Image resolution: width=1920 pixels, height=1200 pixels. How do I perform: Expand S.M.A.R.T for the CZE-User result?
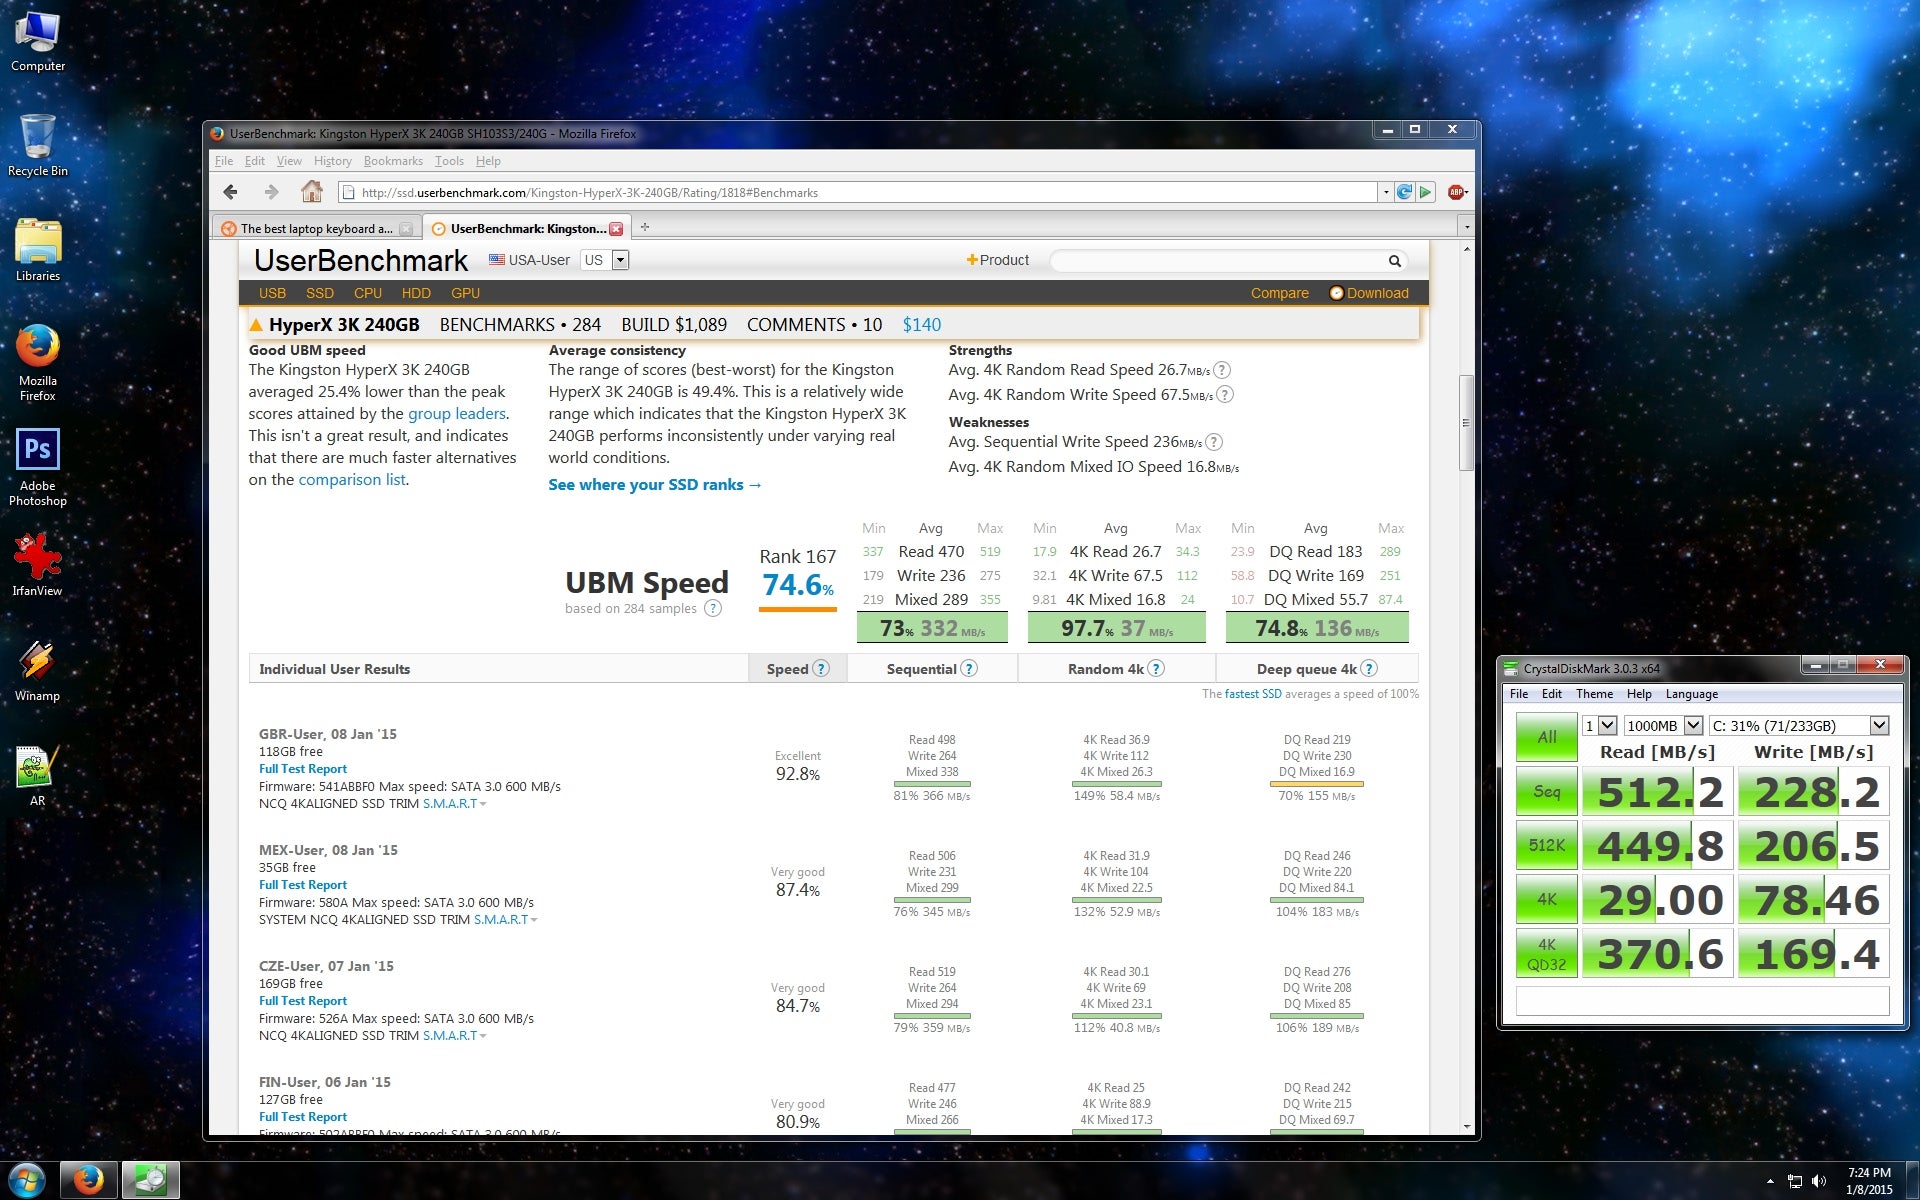coord(454,1035)
